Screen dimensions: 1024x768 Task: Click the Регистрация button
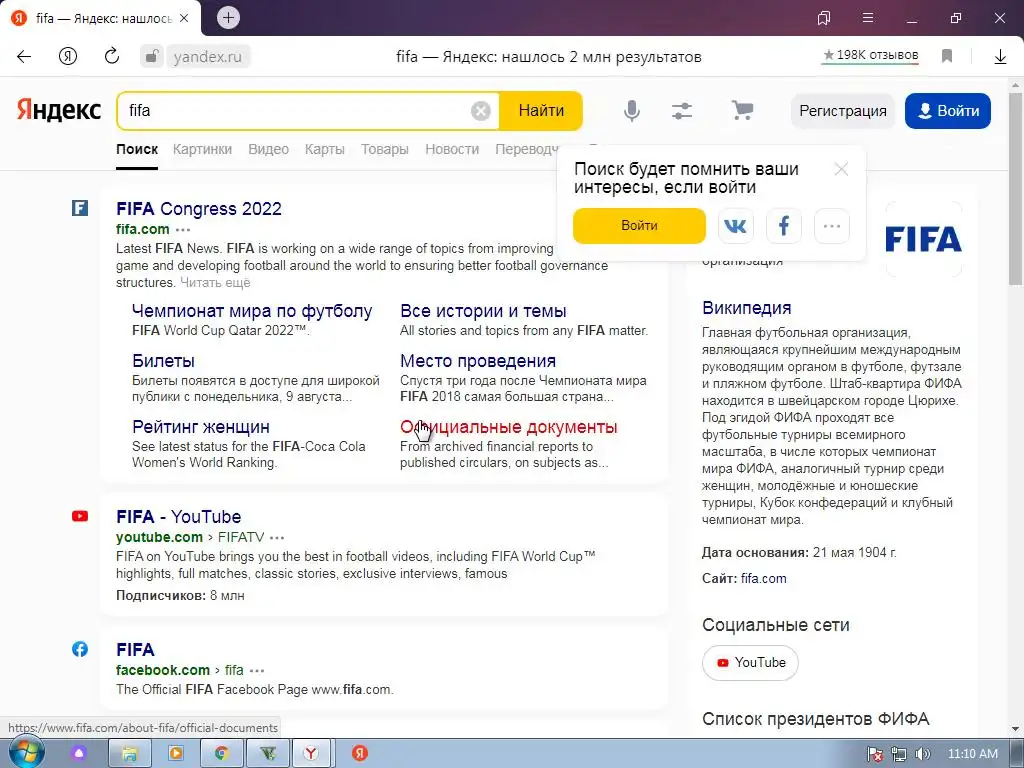(842, 111)
